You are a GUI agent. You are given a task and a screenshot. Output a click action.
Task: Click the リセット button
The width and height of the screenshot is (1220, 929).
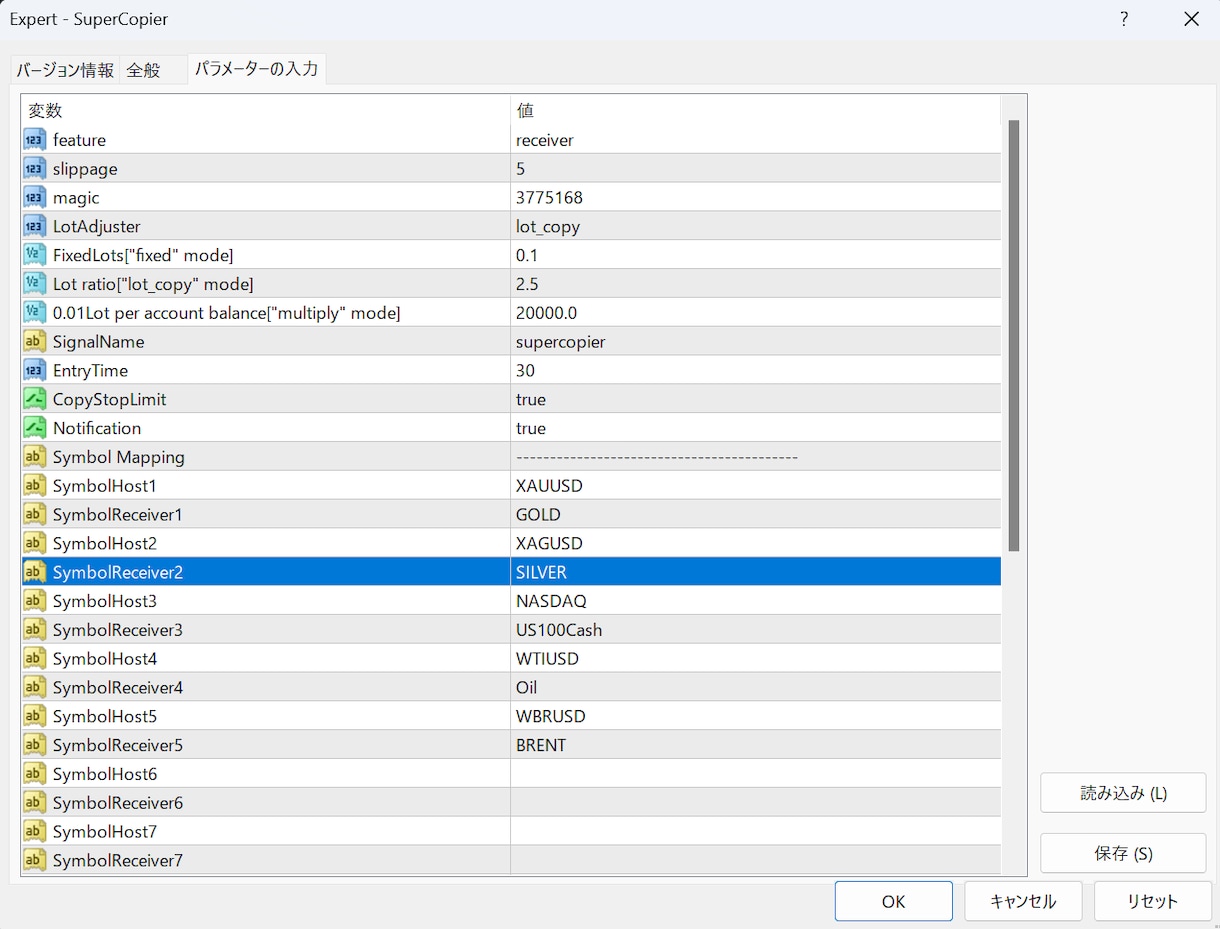(x=1153, y=901)
